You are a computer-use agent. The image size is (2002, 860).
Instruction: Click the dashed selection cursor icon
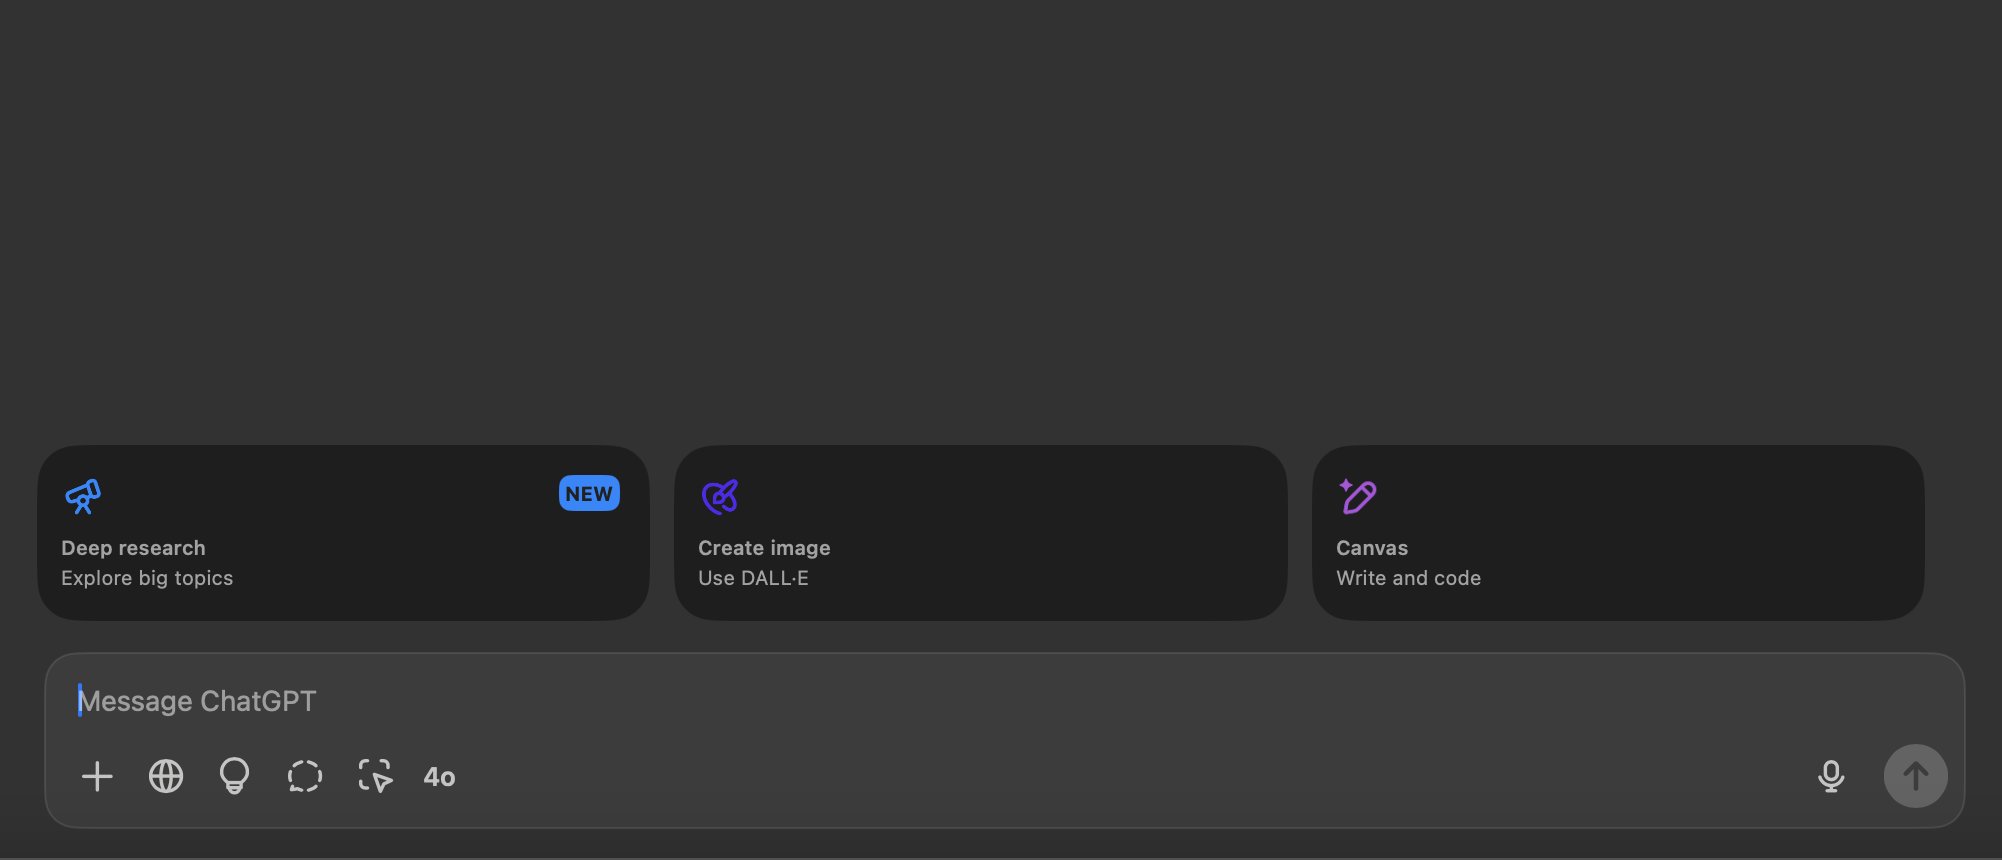[x=375, y=777]
